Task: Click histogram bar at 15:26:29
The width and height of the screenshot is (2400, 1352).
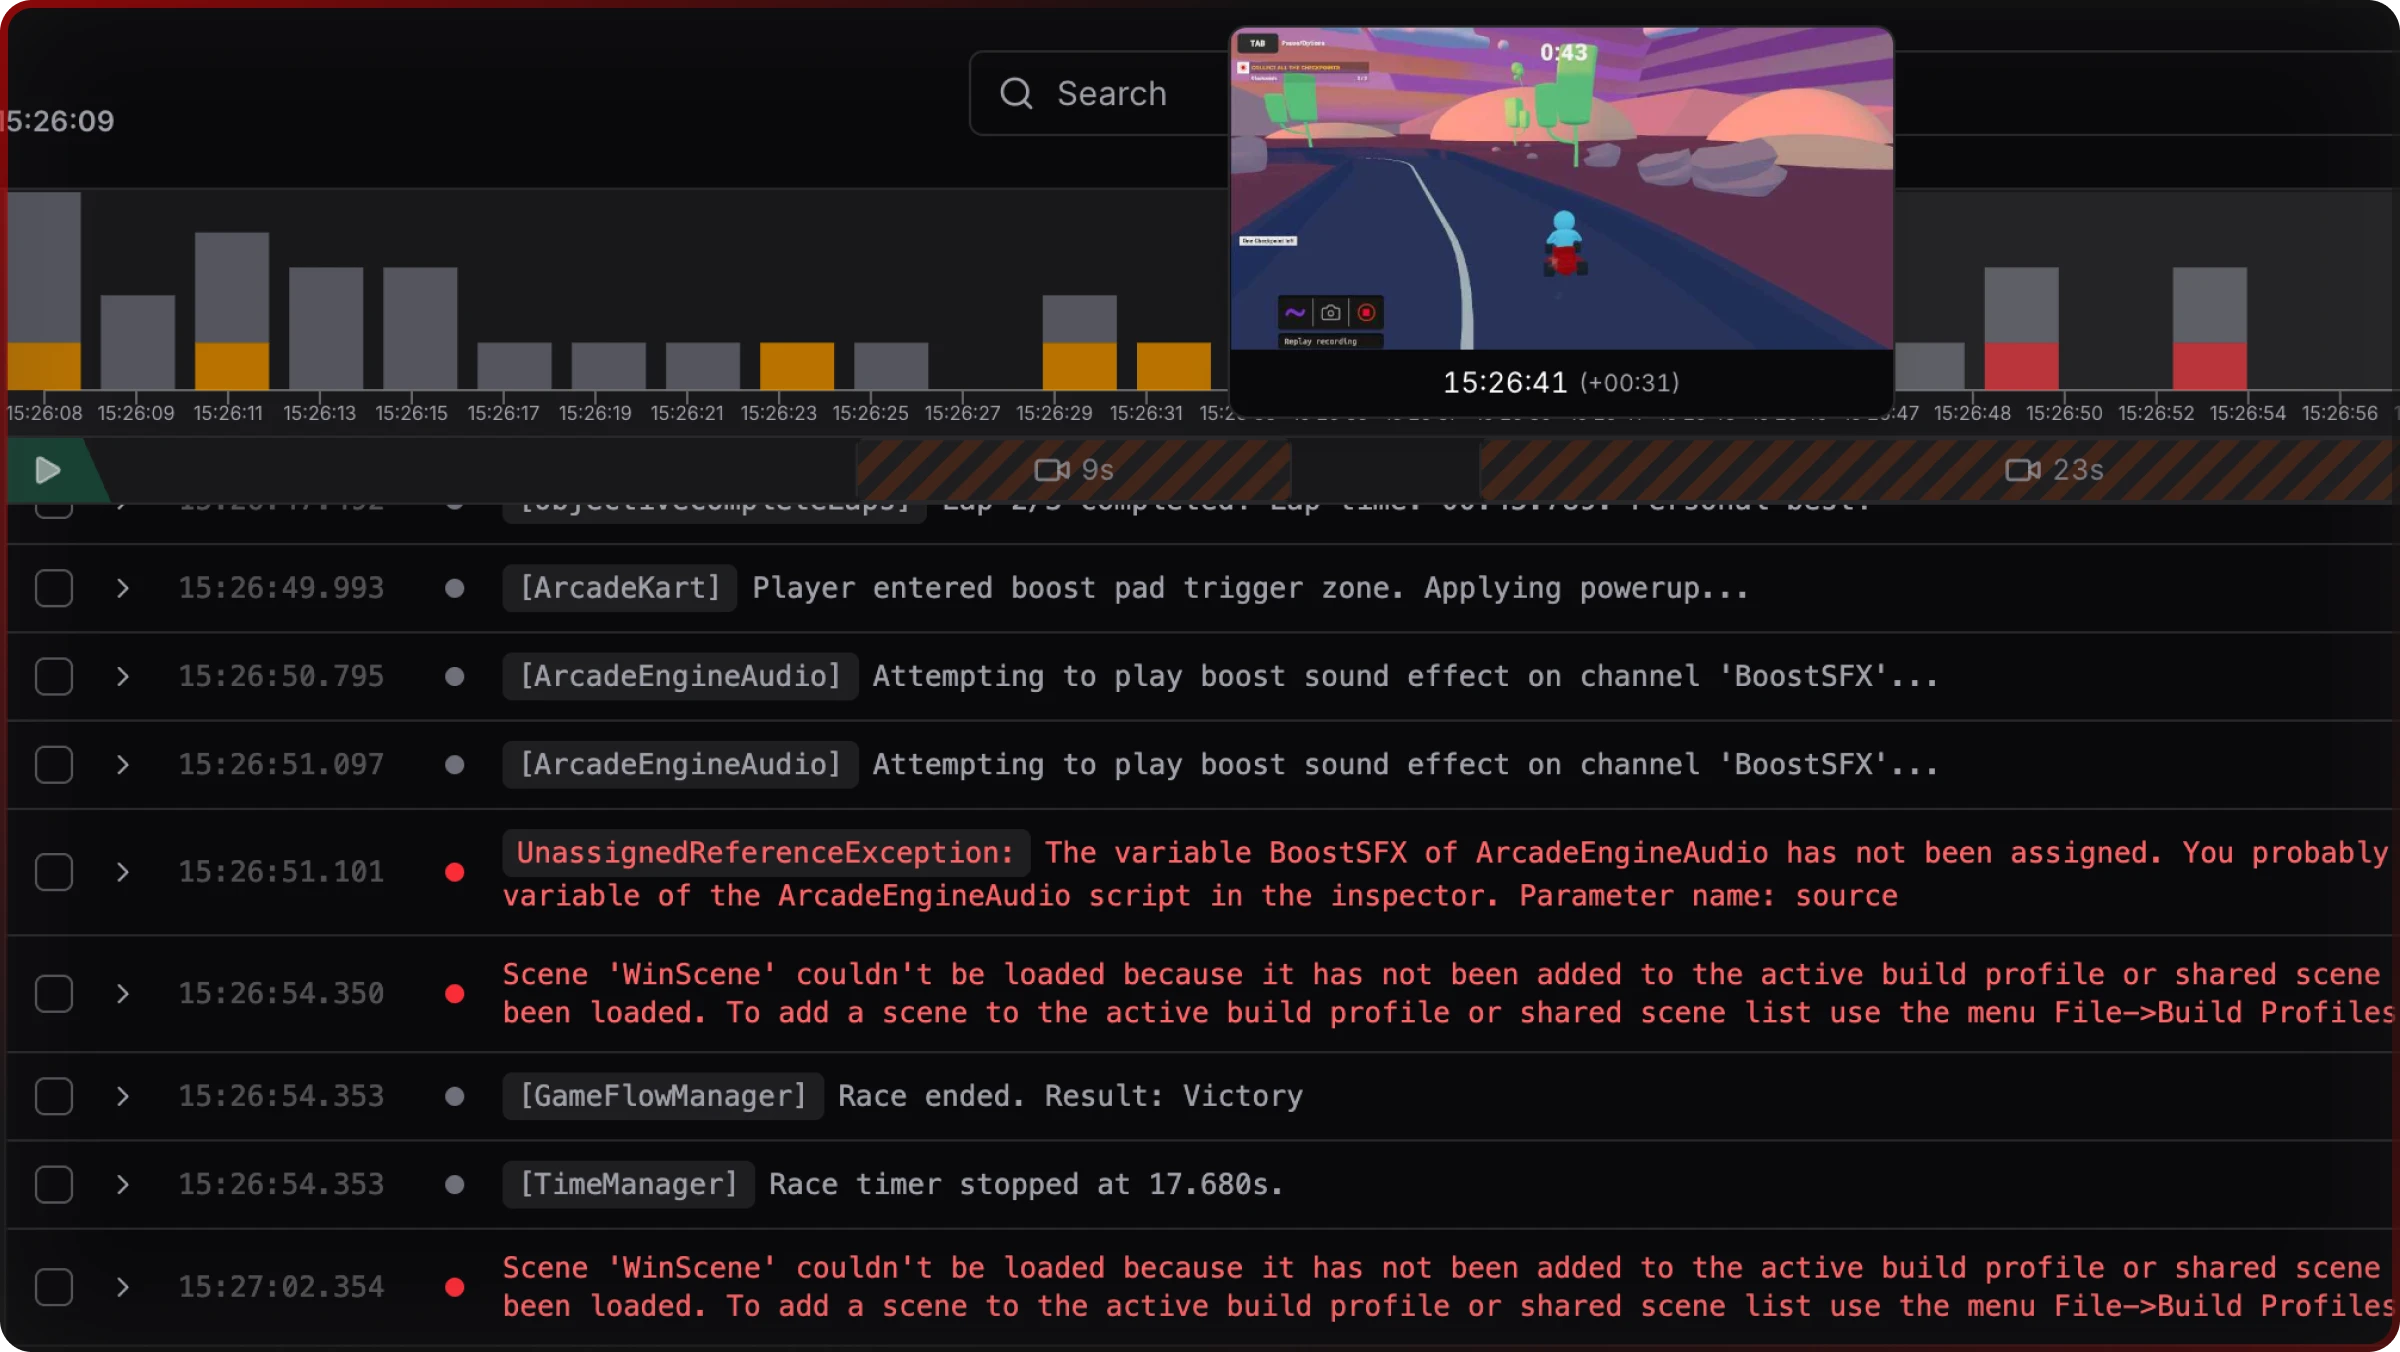Action: (x=1080, y=342)
